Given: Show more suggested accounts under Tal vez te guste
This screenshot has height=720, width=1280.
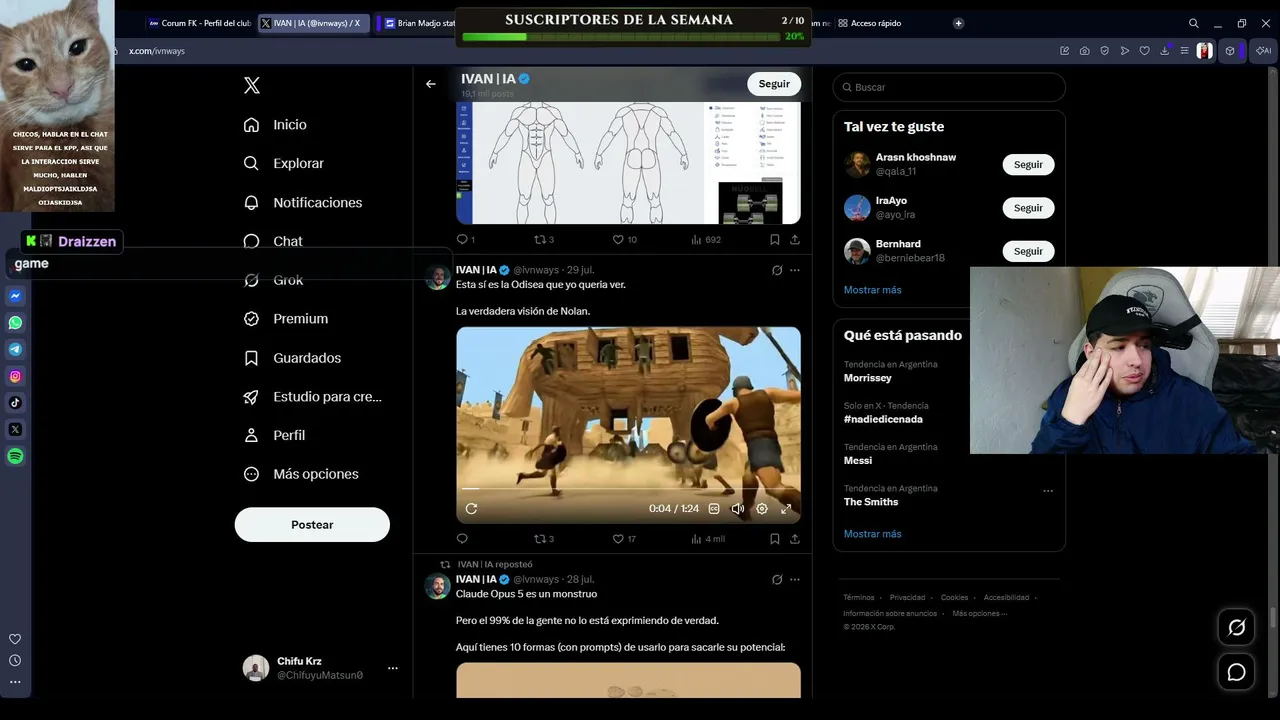Looking at the screenshot, I should point(873,290).
